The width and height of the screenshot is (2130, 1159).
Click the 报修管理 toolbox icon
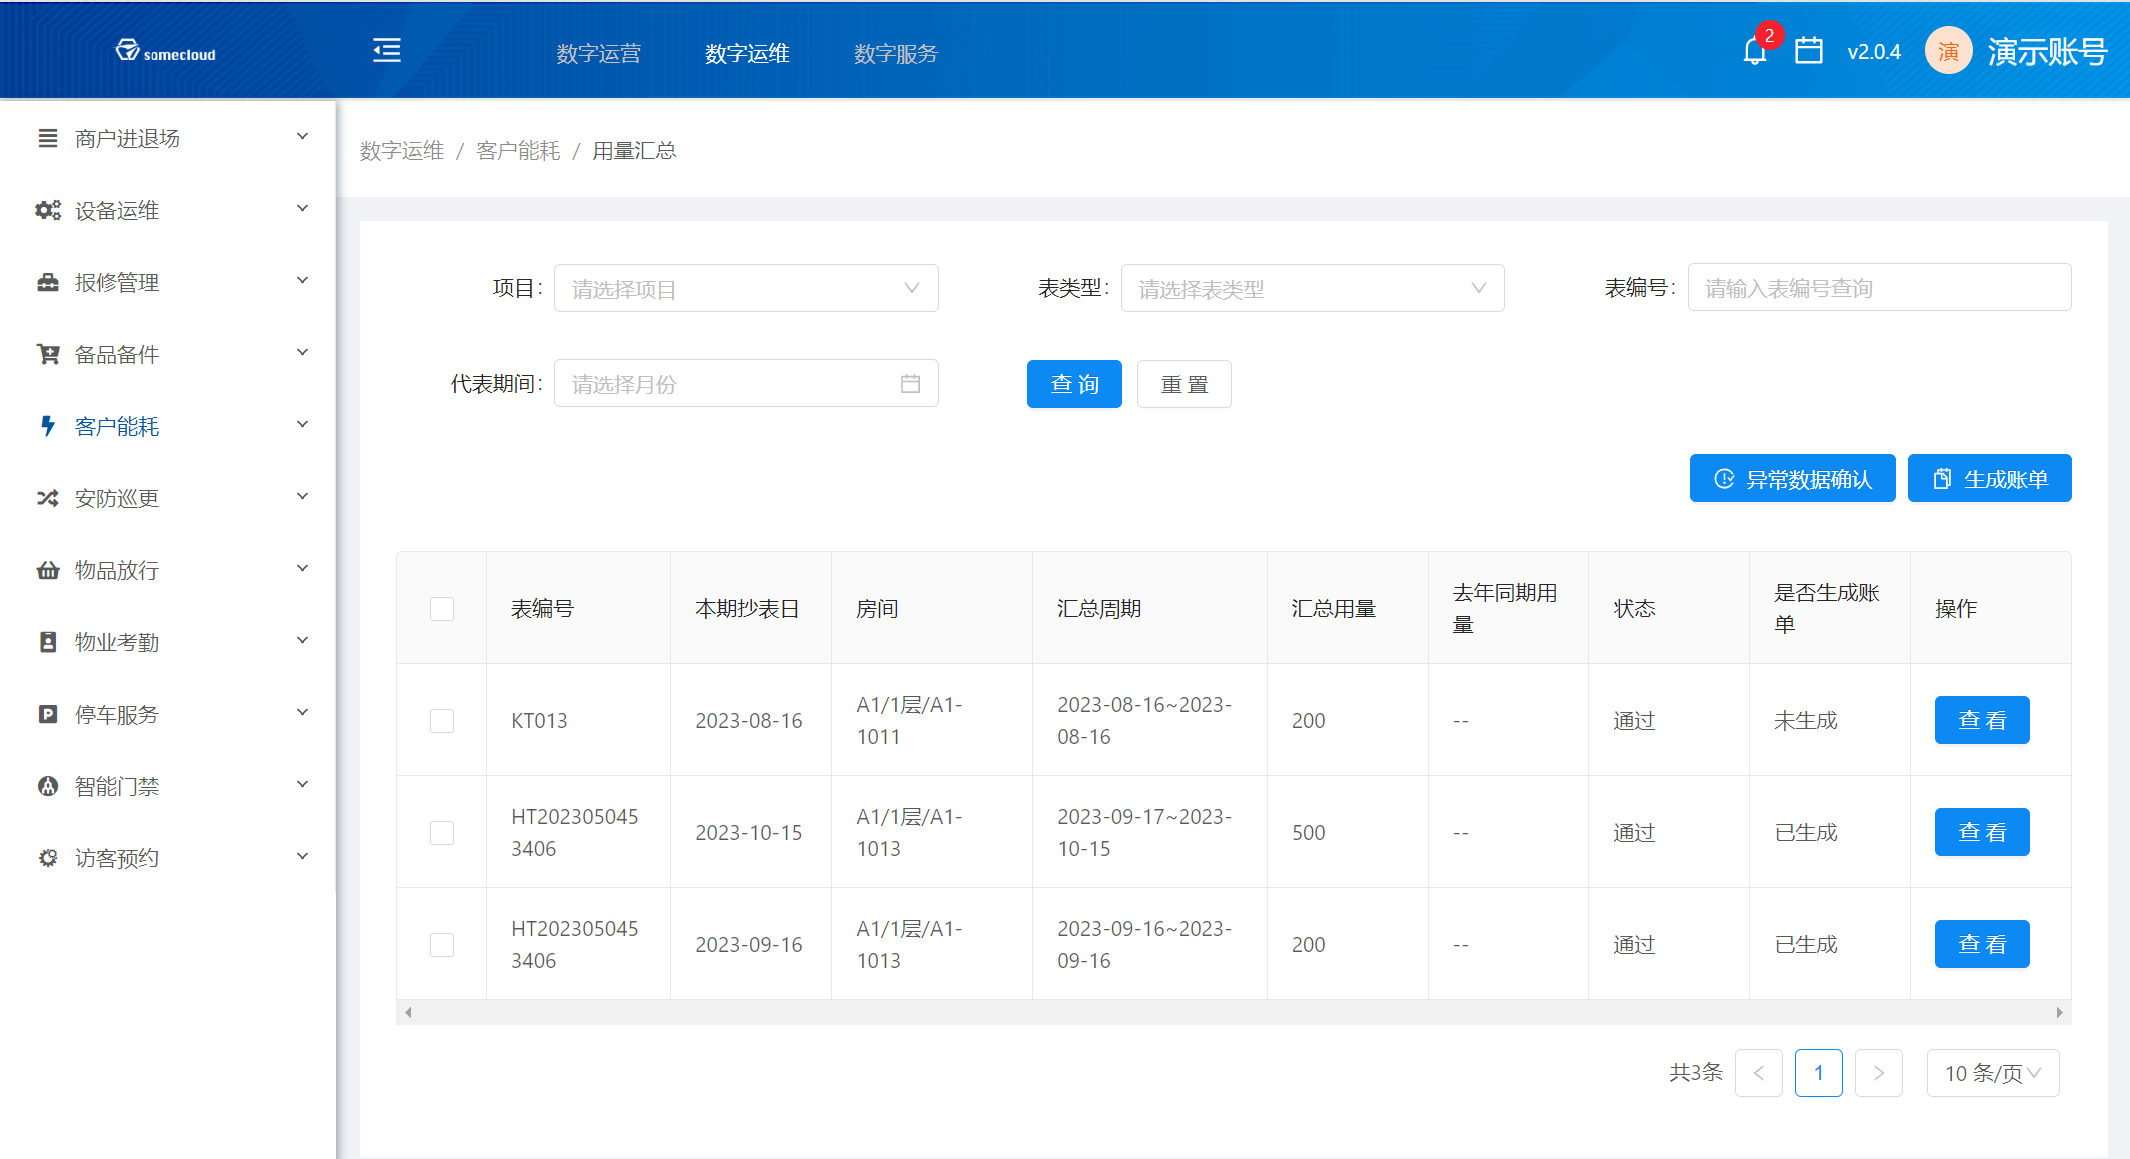click(x=47, y=282)
